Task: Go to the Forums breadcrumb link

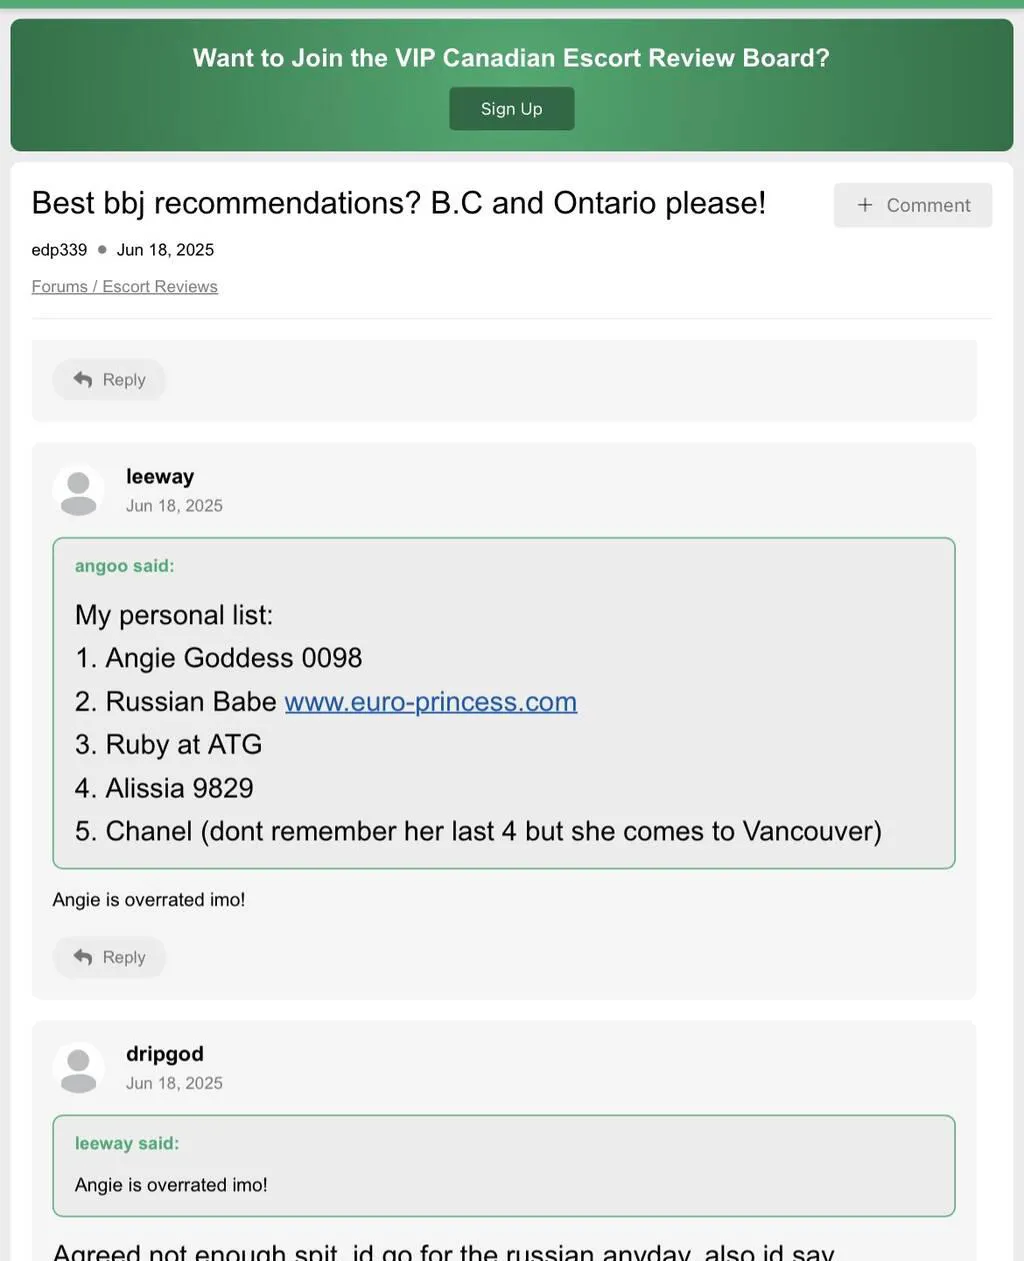Action: click(x=59, y=287)
